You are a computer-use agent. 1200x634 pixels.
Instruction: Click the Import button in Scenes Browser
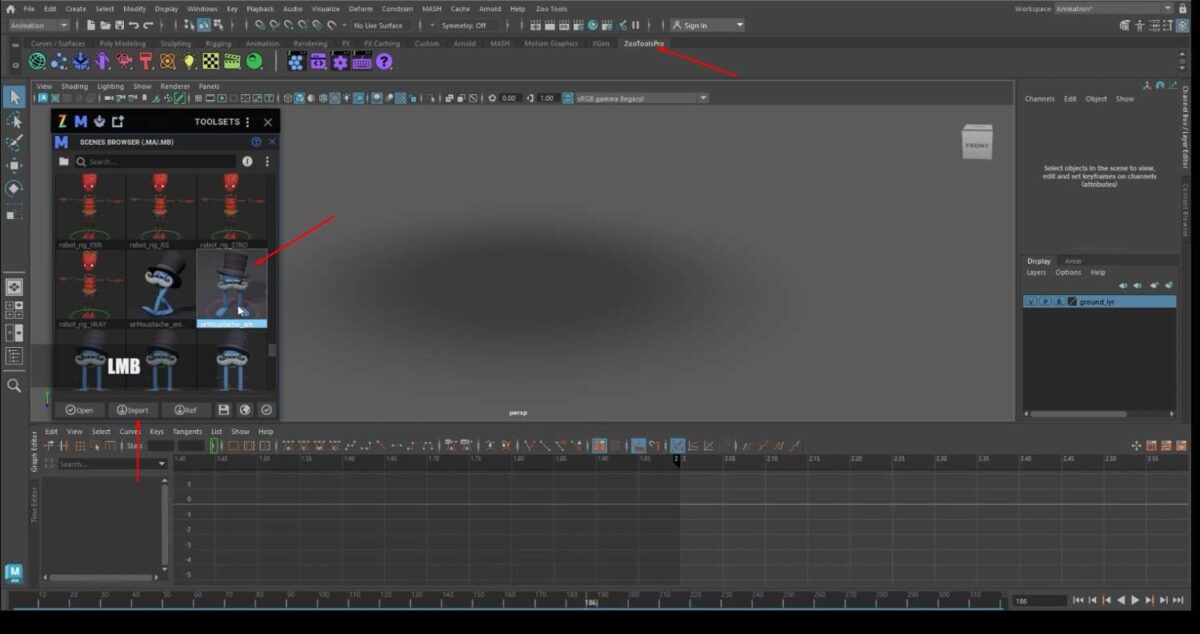click(x=133, y=409)
